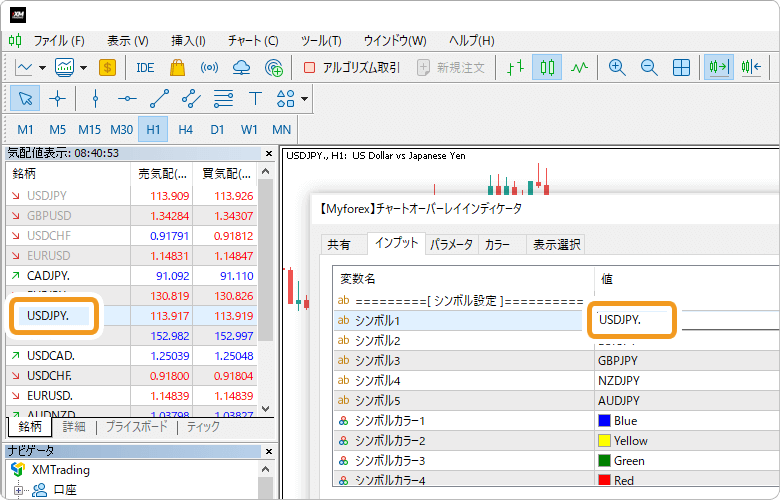
Task: Select the horizontal line drawing tool
Action: coord(127,99)
